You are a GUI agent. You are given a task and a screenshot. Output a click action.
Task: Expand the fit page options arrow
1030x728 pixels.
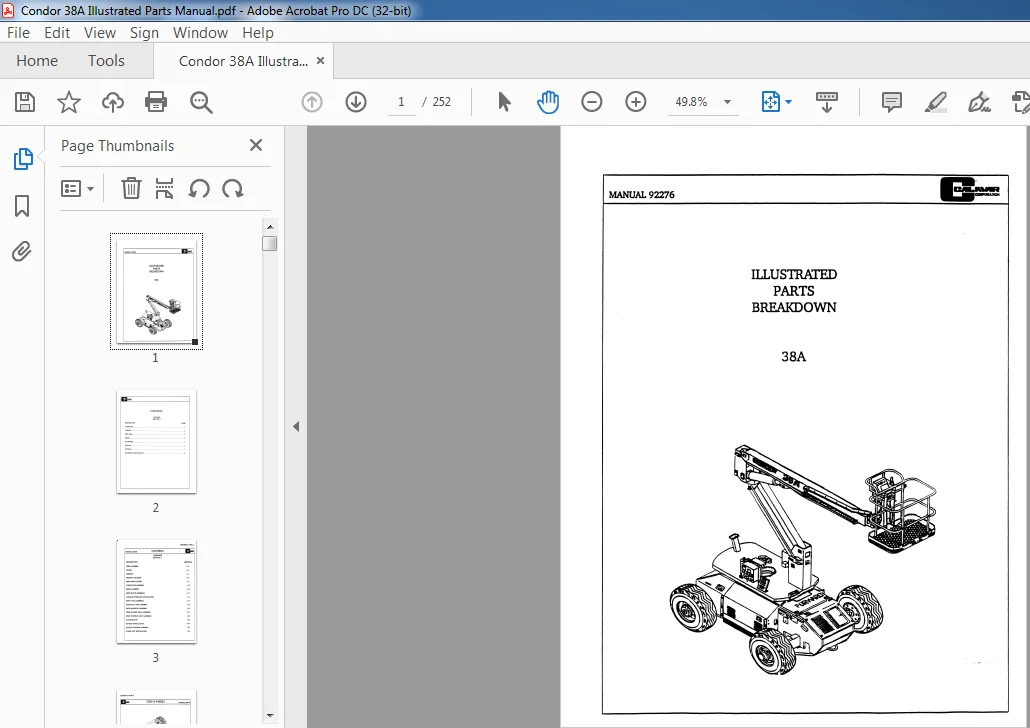pyautogui.click(x=788, y=102)
